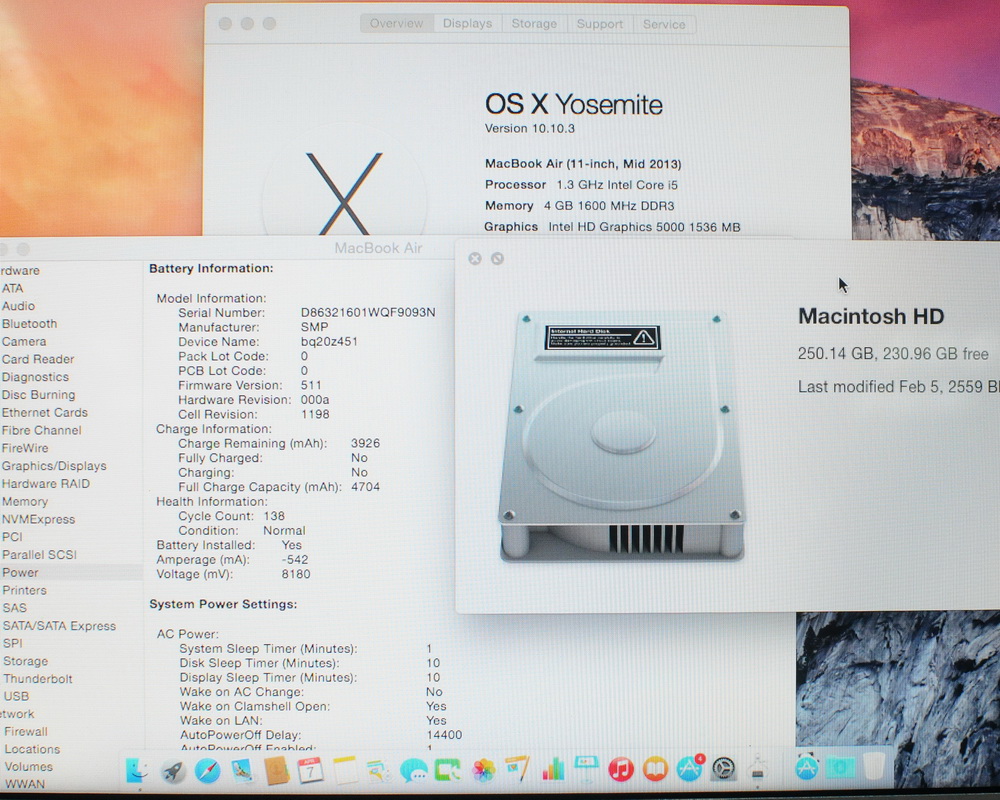Click 'Battery Information:' heading
Screen dimensions: 1000x800
tap(211, 269)
